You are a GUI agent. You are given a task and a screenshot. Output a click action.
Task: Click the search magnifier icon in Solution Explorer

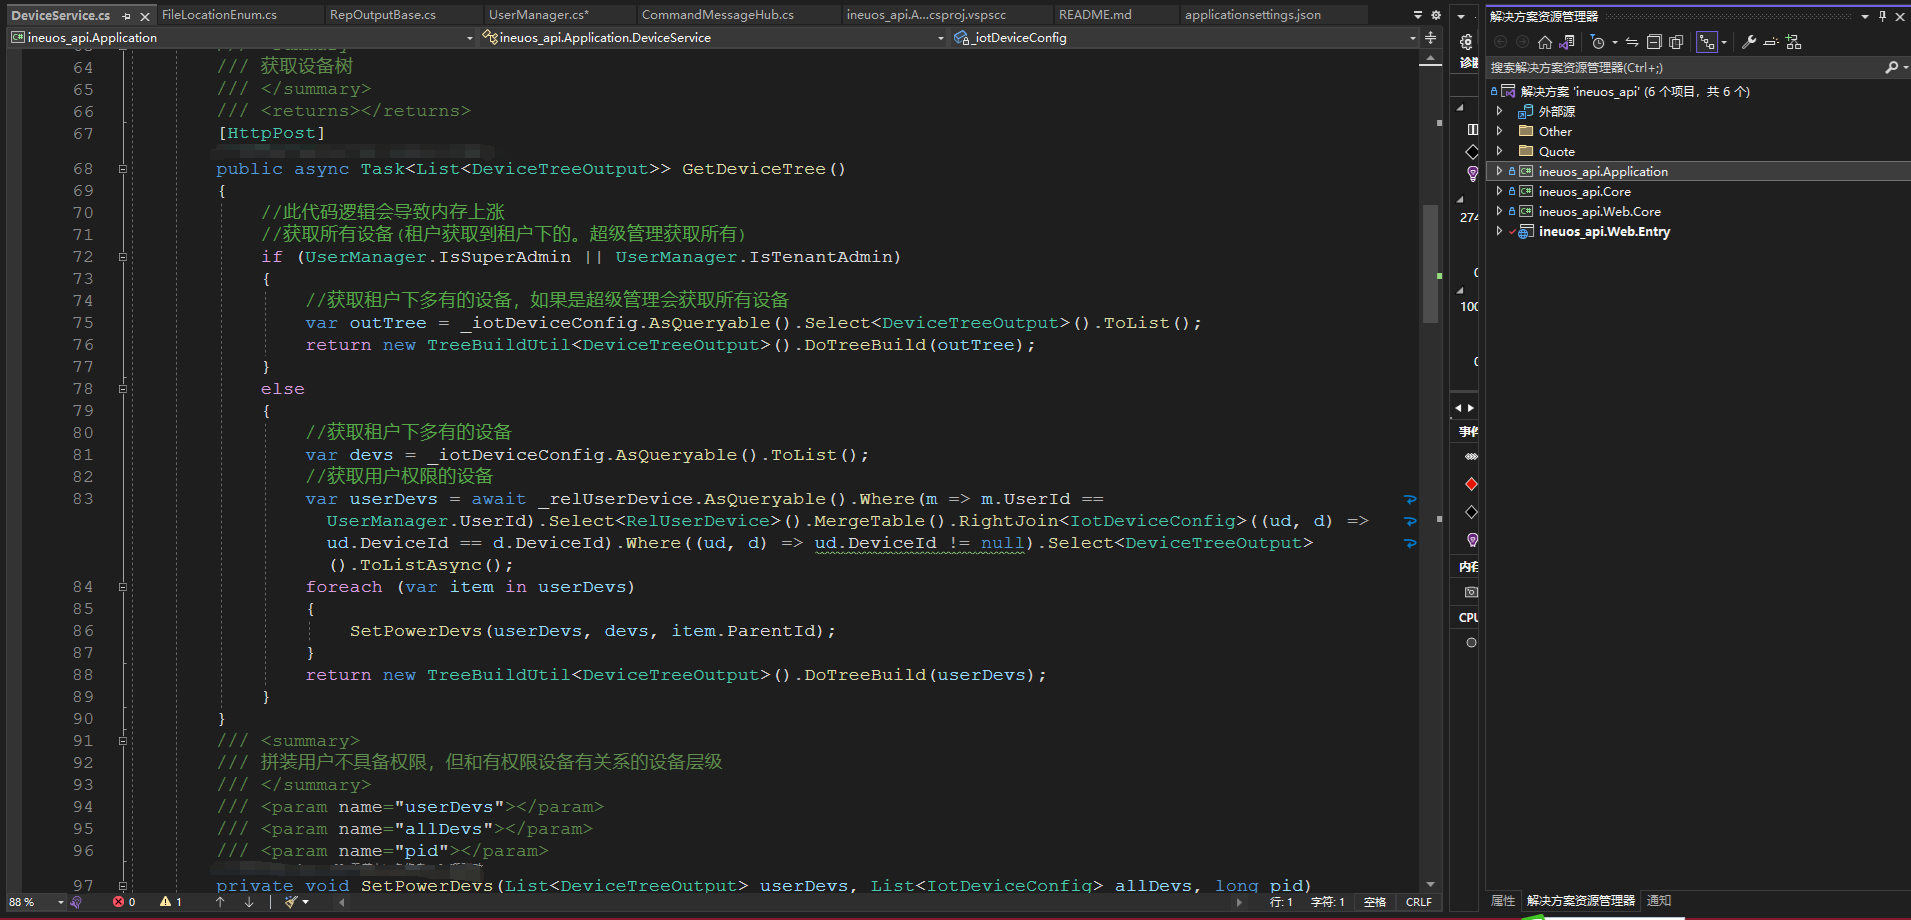click(x=1891, y=67)
